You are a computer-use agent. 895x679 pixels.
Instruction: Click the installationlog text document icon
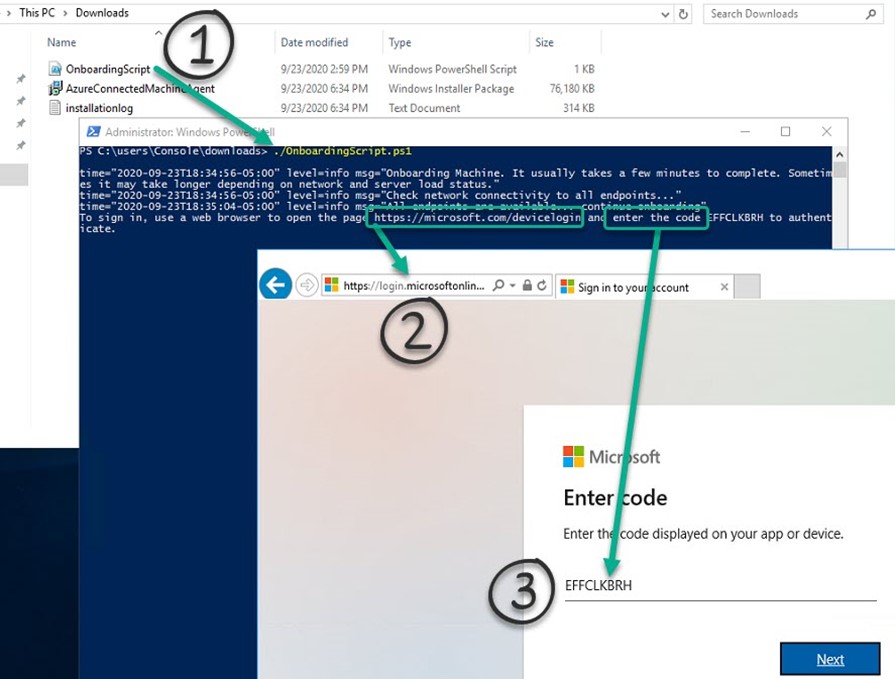(x=55, y=108)
